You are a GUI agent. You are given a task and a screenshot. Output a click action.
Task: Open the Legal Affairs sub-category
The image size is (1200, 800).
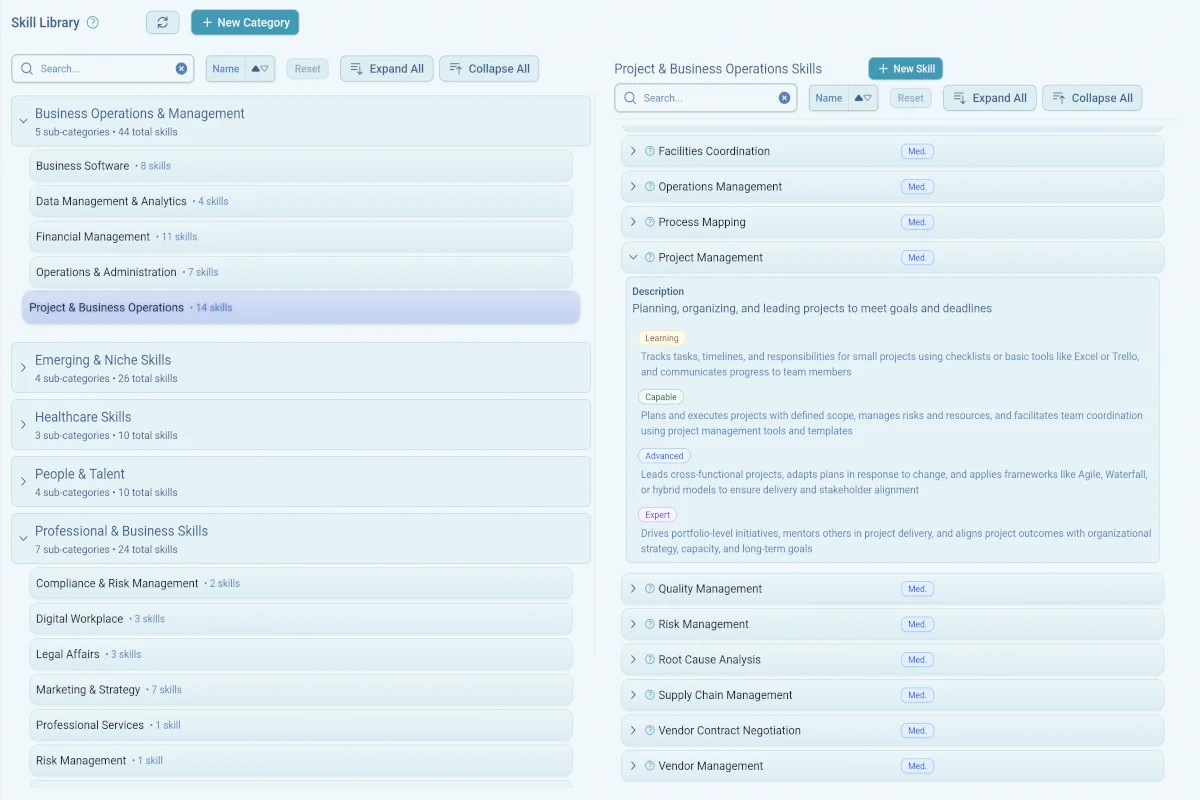pos(301,654)
